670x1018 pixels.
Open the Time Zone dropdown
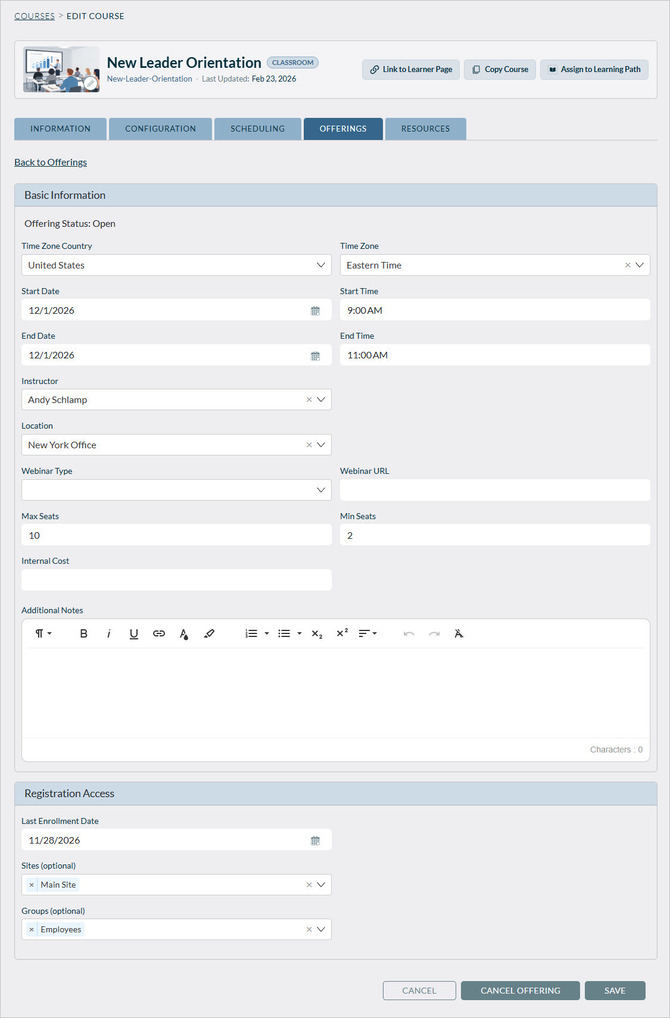click(639, 266)
